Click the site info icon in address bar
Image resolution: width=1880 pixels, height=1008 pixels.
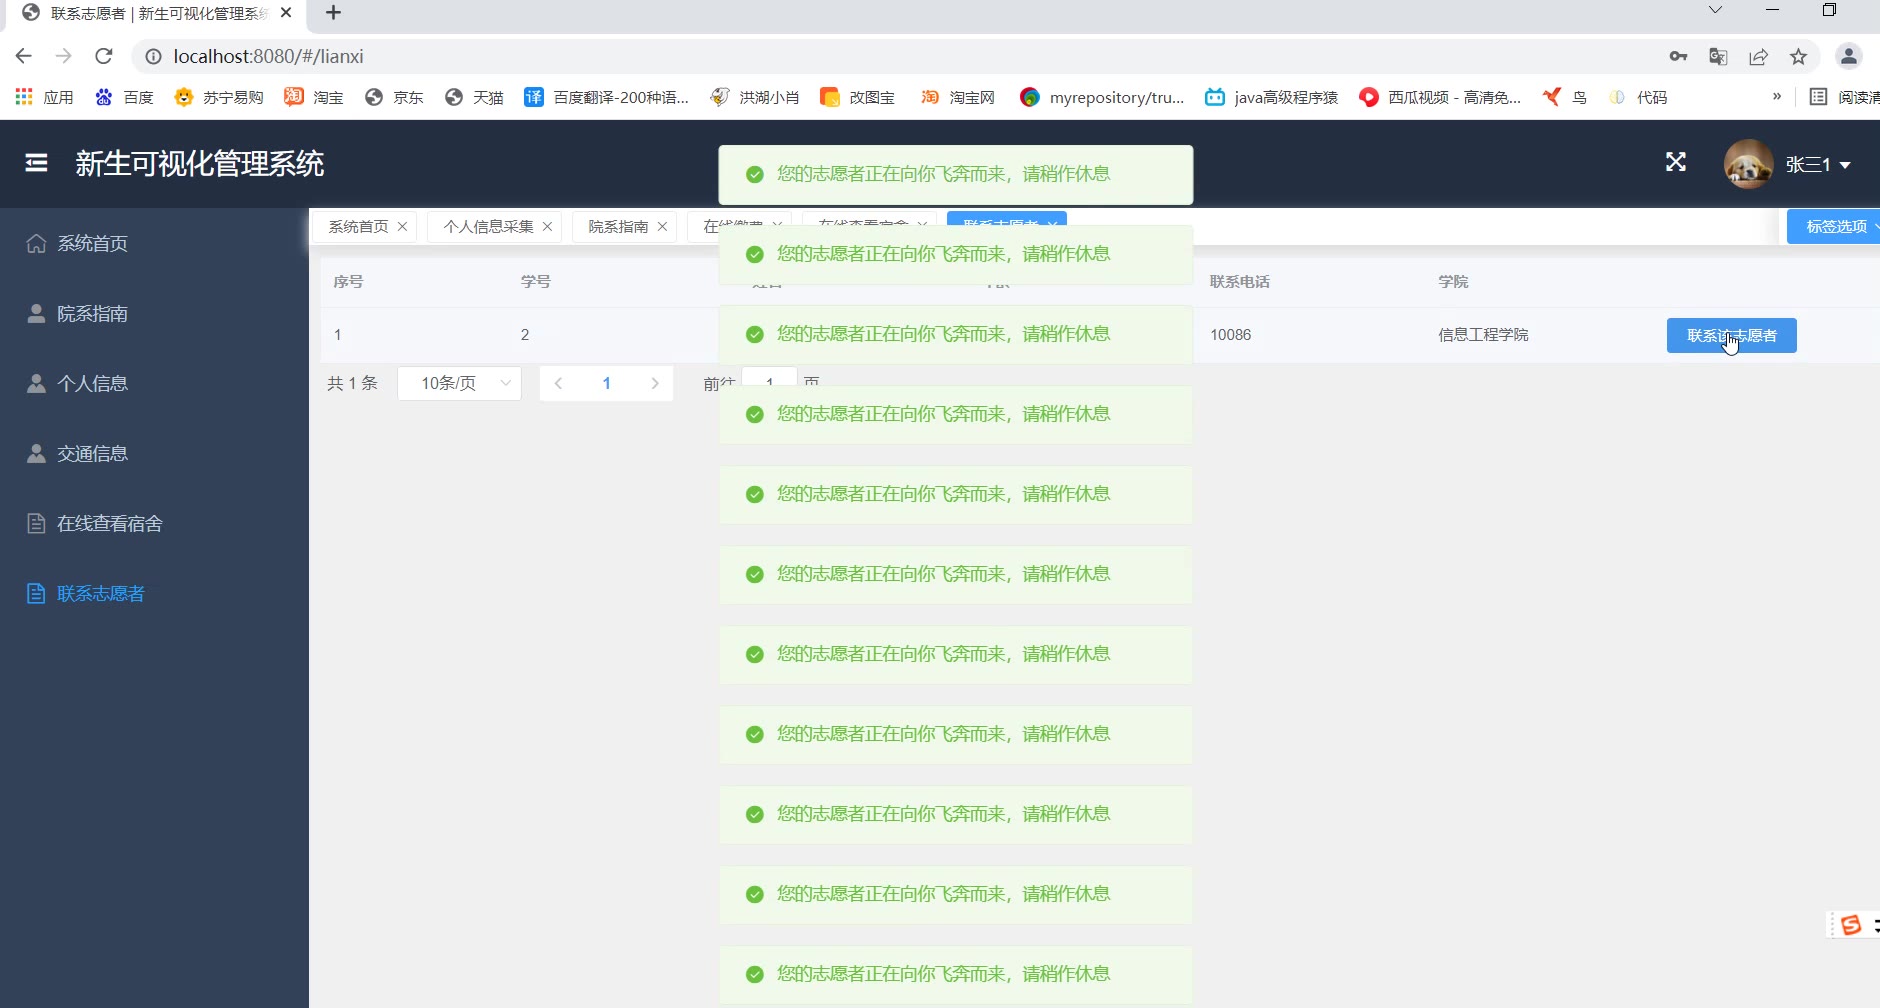click(153, 57)
